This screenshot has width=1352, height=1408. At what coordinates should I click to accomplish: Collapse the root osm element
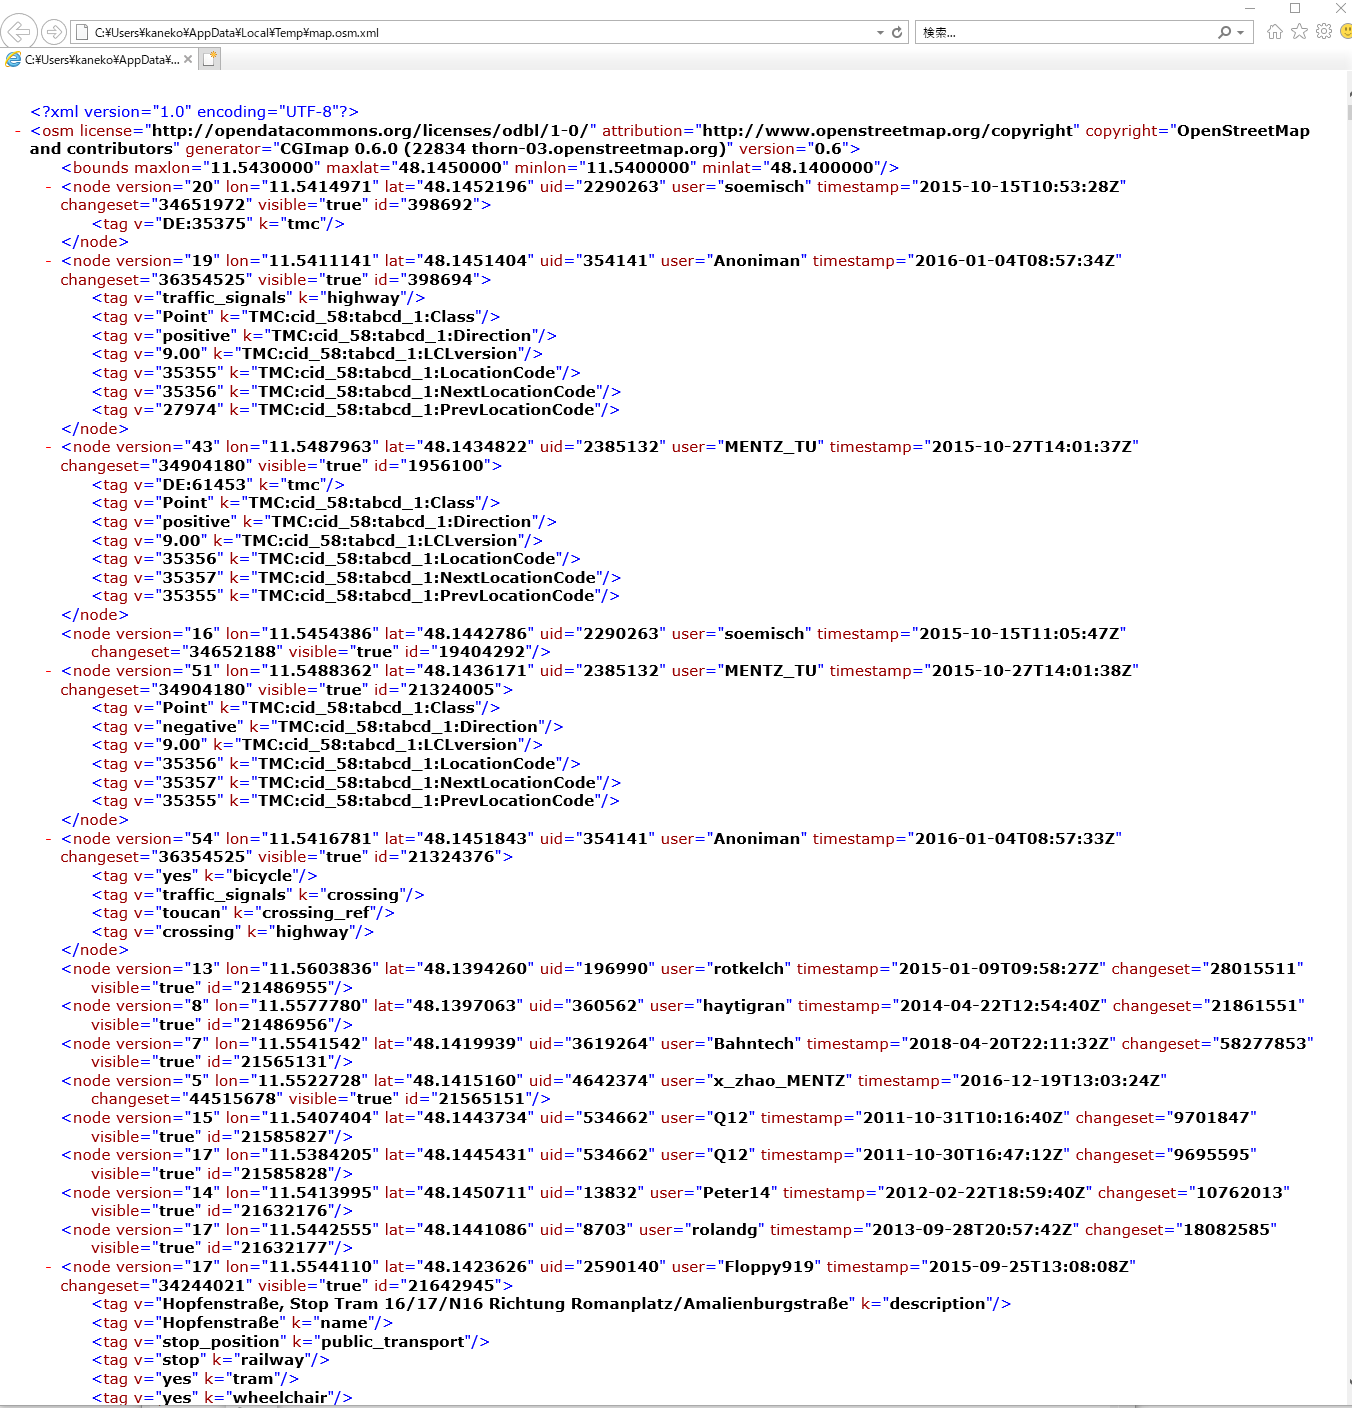(x=18, y=131)
